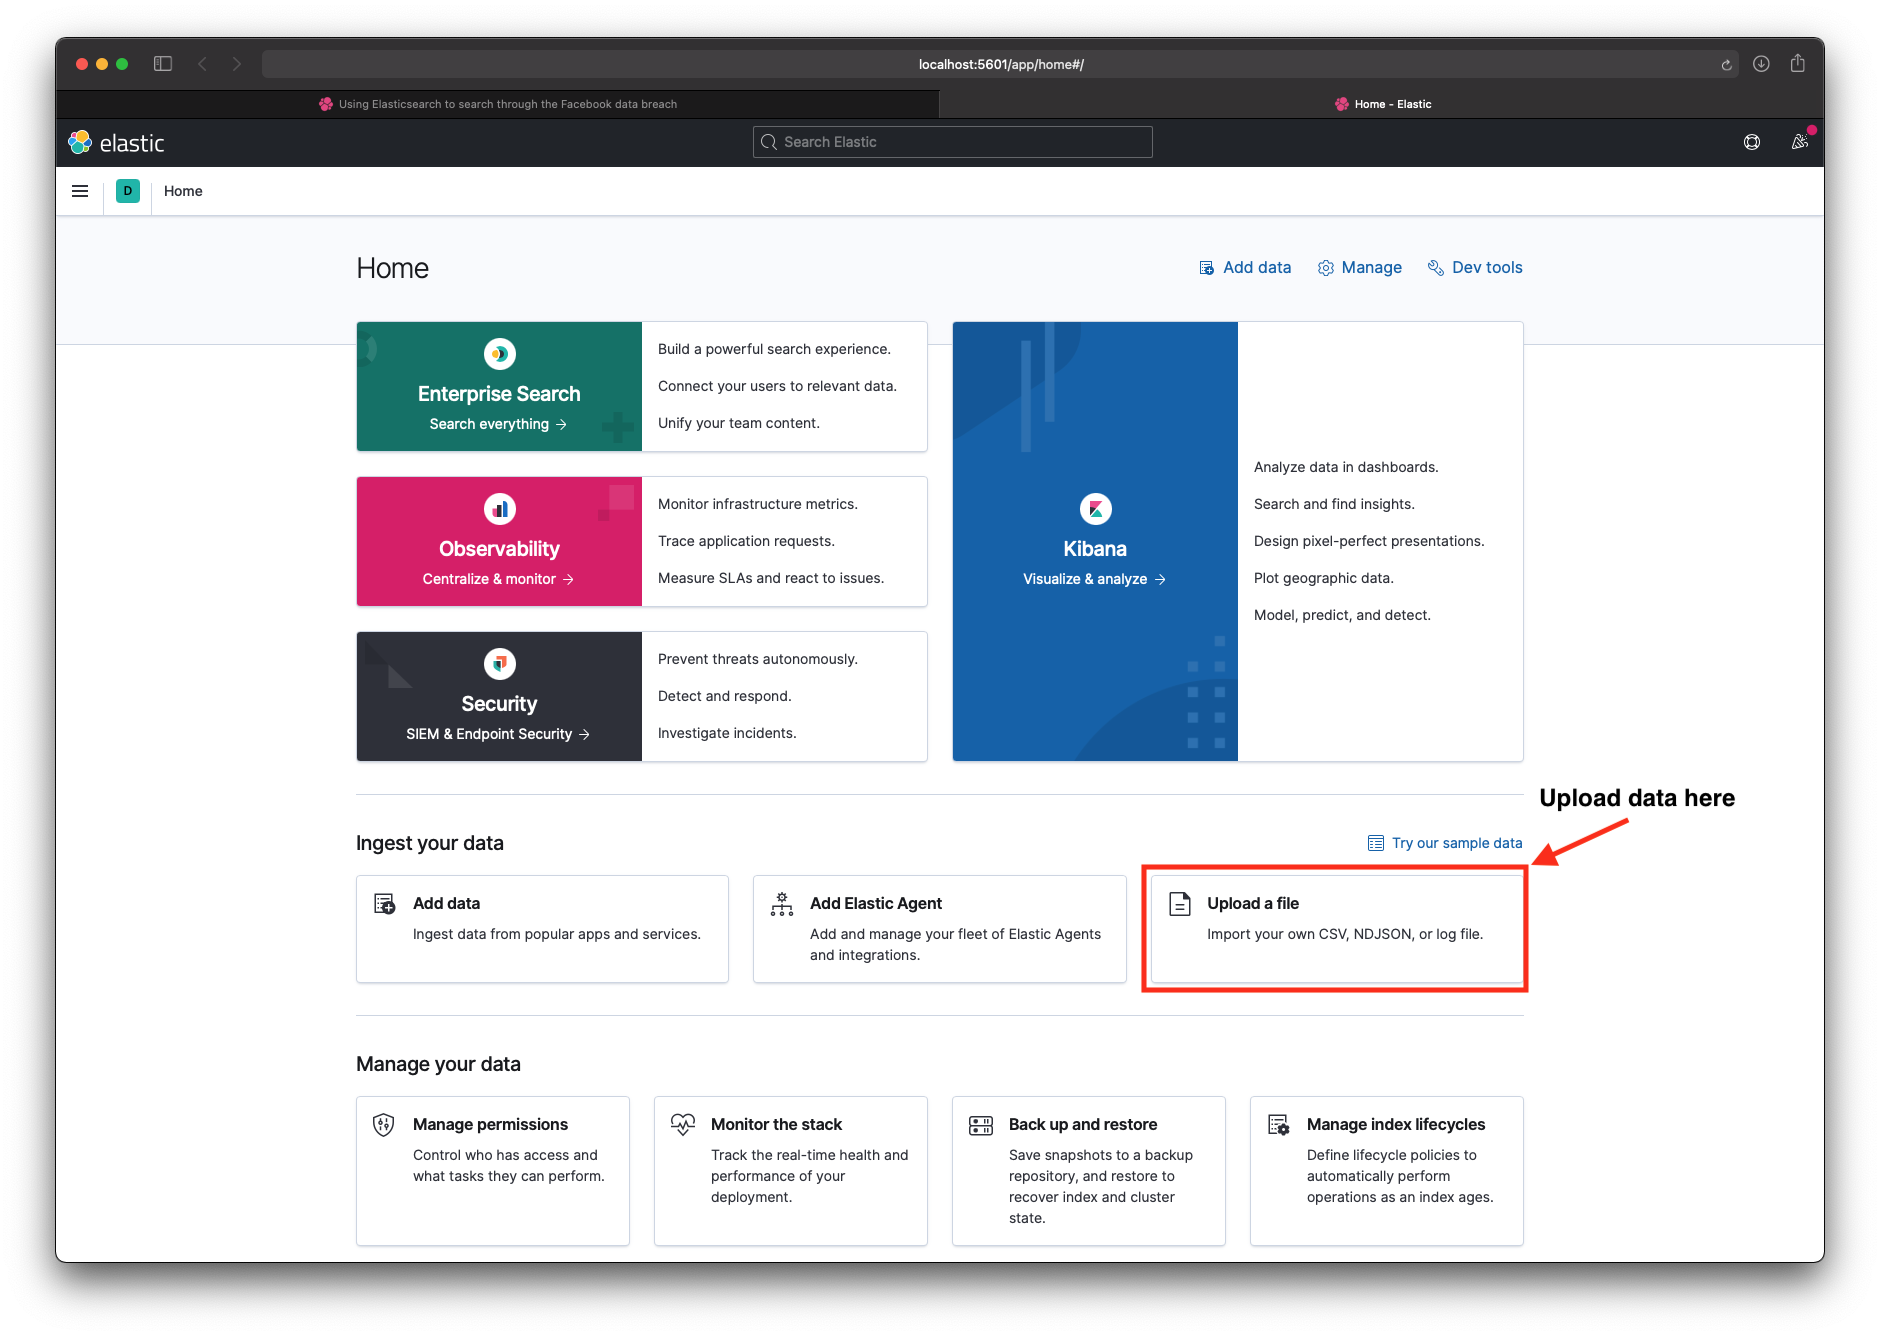Click the Manage index lifecycles icon
This screenshot has width=1880, height=1336.
point(1279,1125)
